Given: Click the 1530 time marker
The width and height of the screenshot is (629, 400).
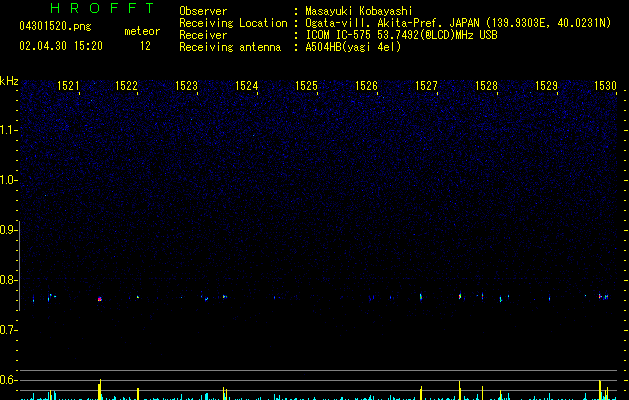Looking at the screenshot, I should coord(605,86).
